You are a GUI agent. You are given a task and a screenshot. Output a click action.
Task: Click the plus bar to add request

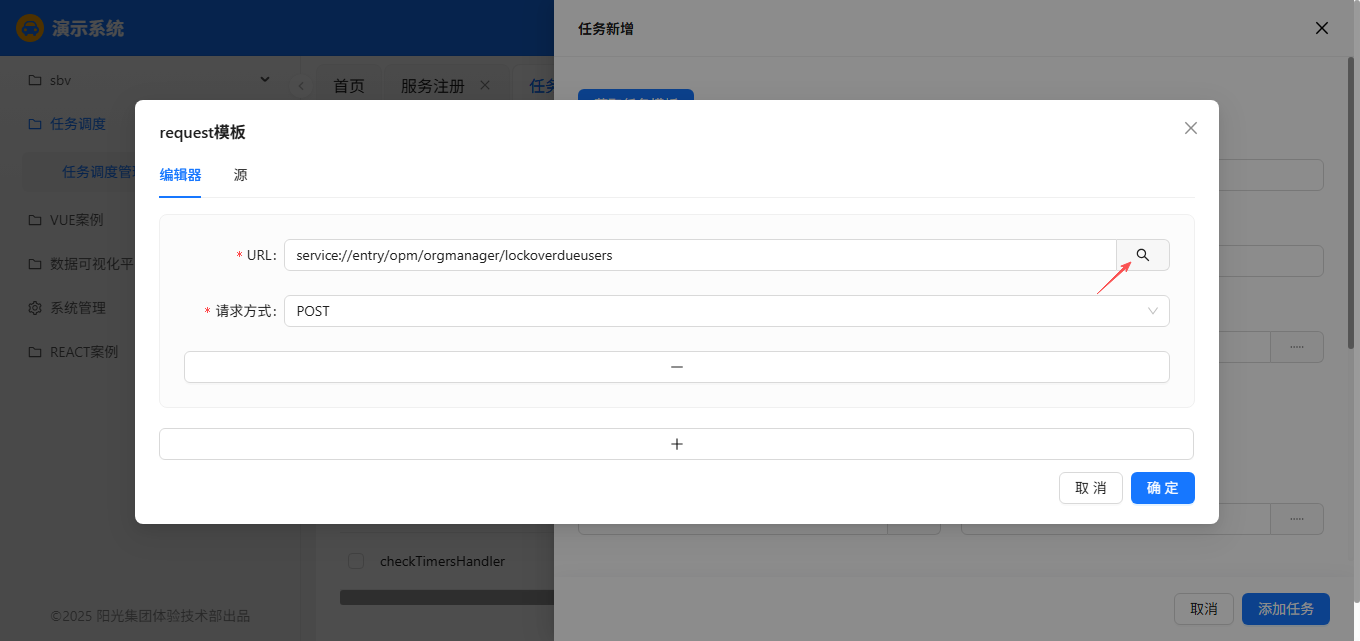676,444
